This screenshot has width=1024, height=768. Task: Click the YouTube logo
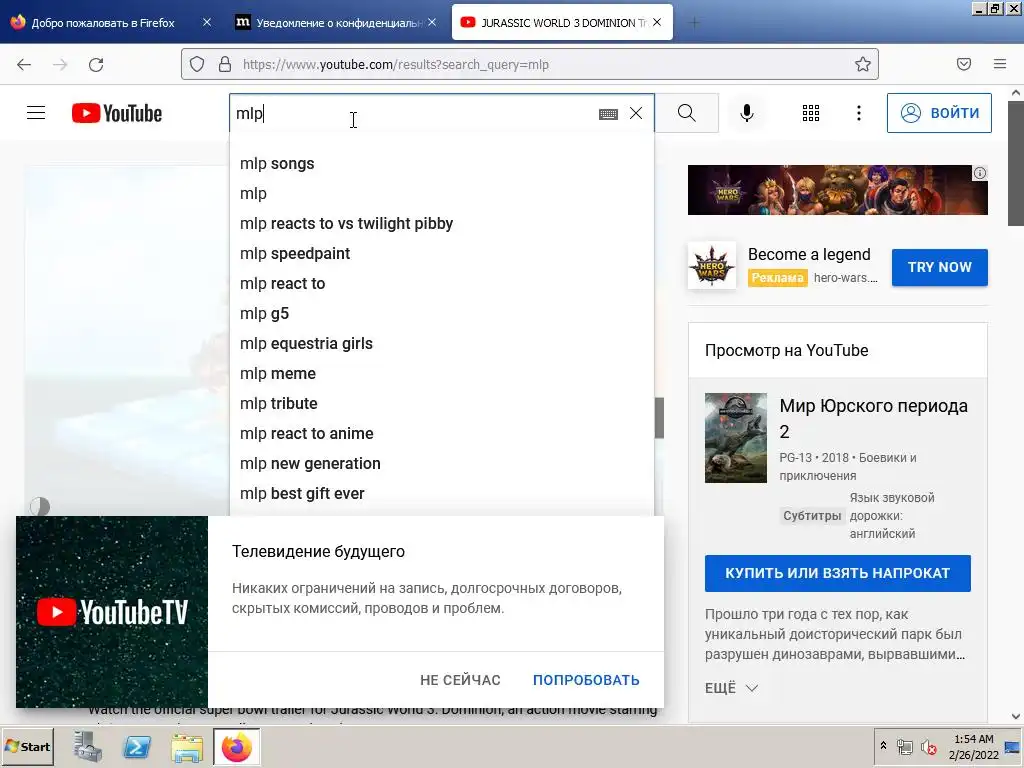pyautogui.click(x=117, y=113)
